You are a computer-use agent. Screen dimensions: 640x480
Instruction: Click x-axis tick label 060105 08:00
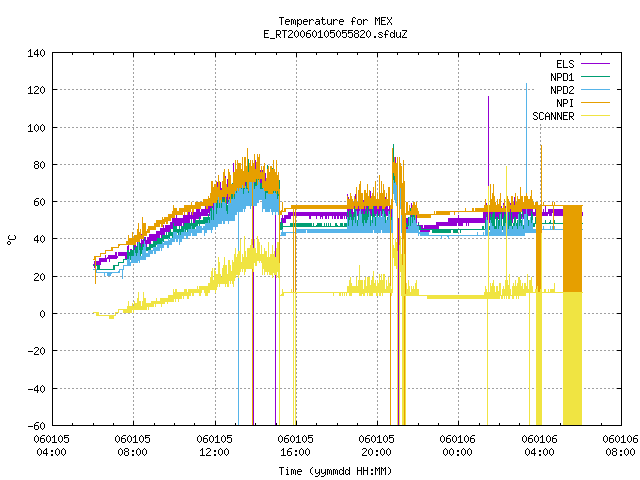[x=133, y=446]
